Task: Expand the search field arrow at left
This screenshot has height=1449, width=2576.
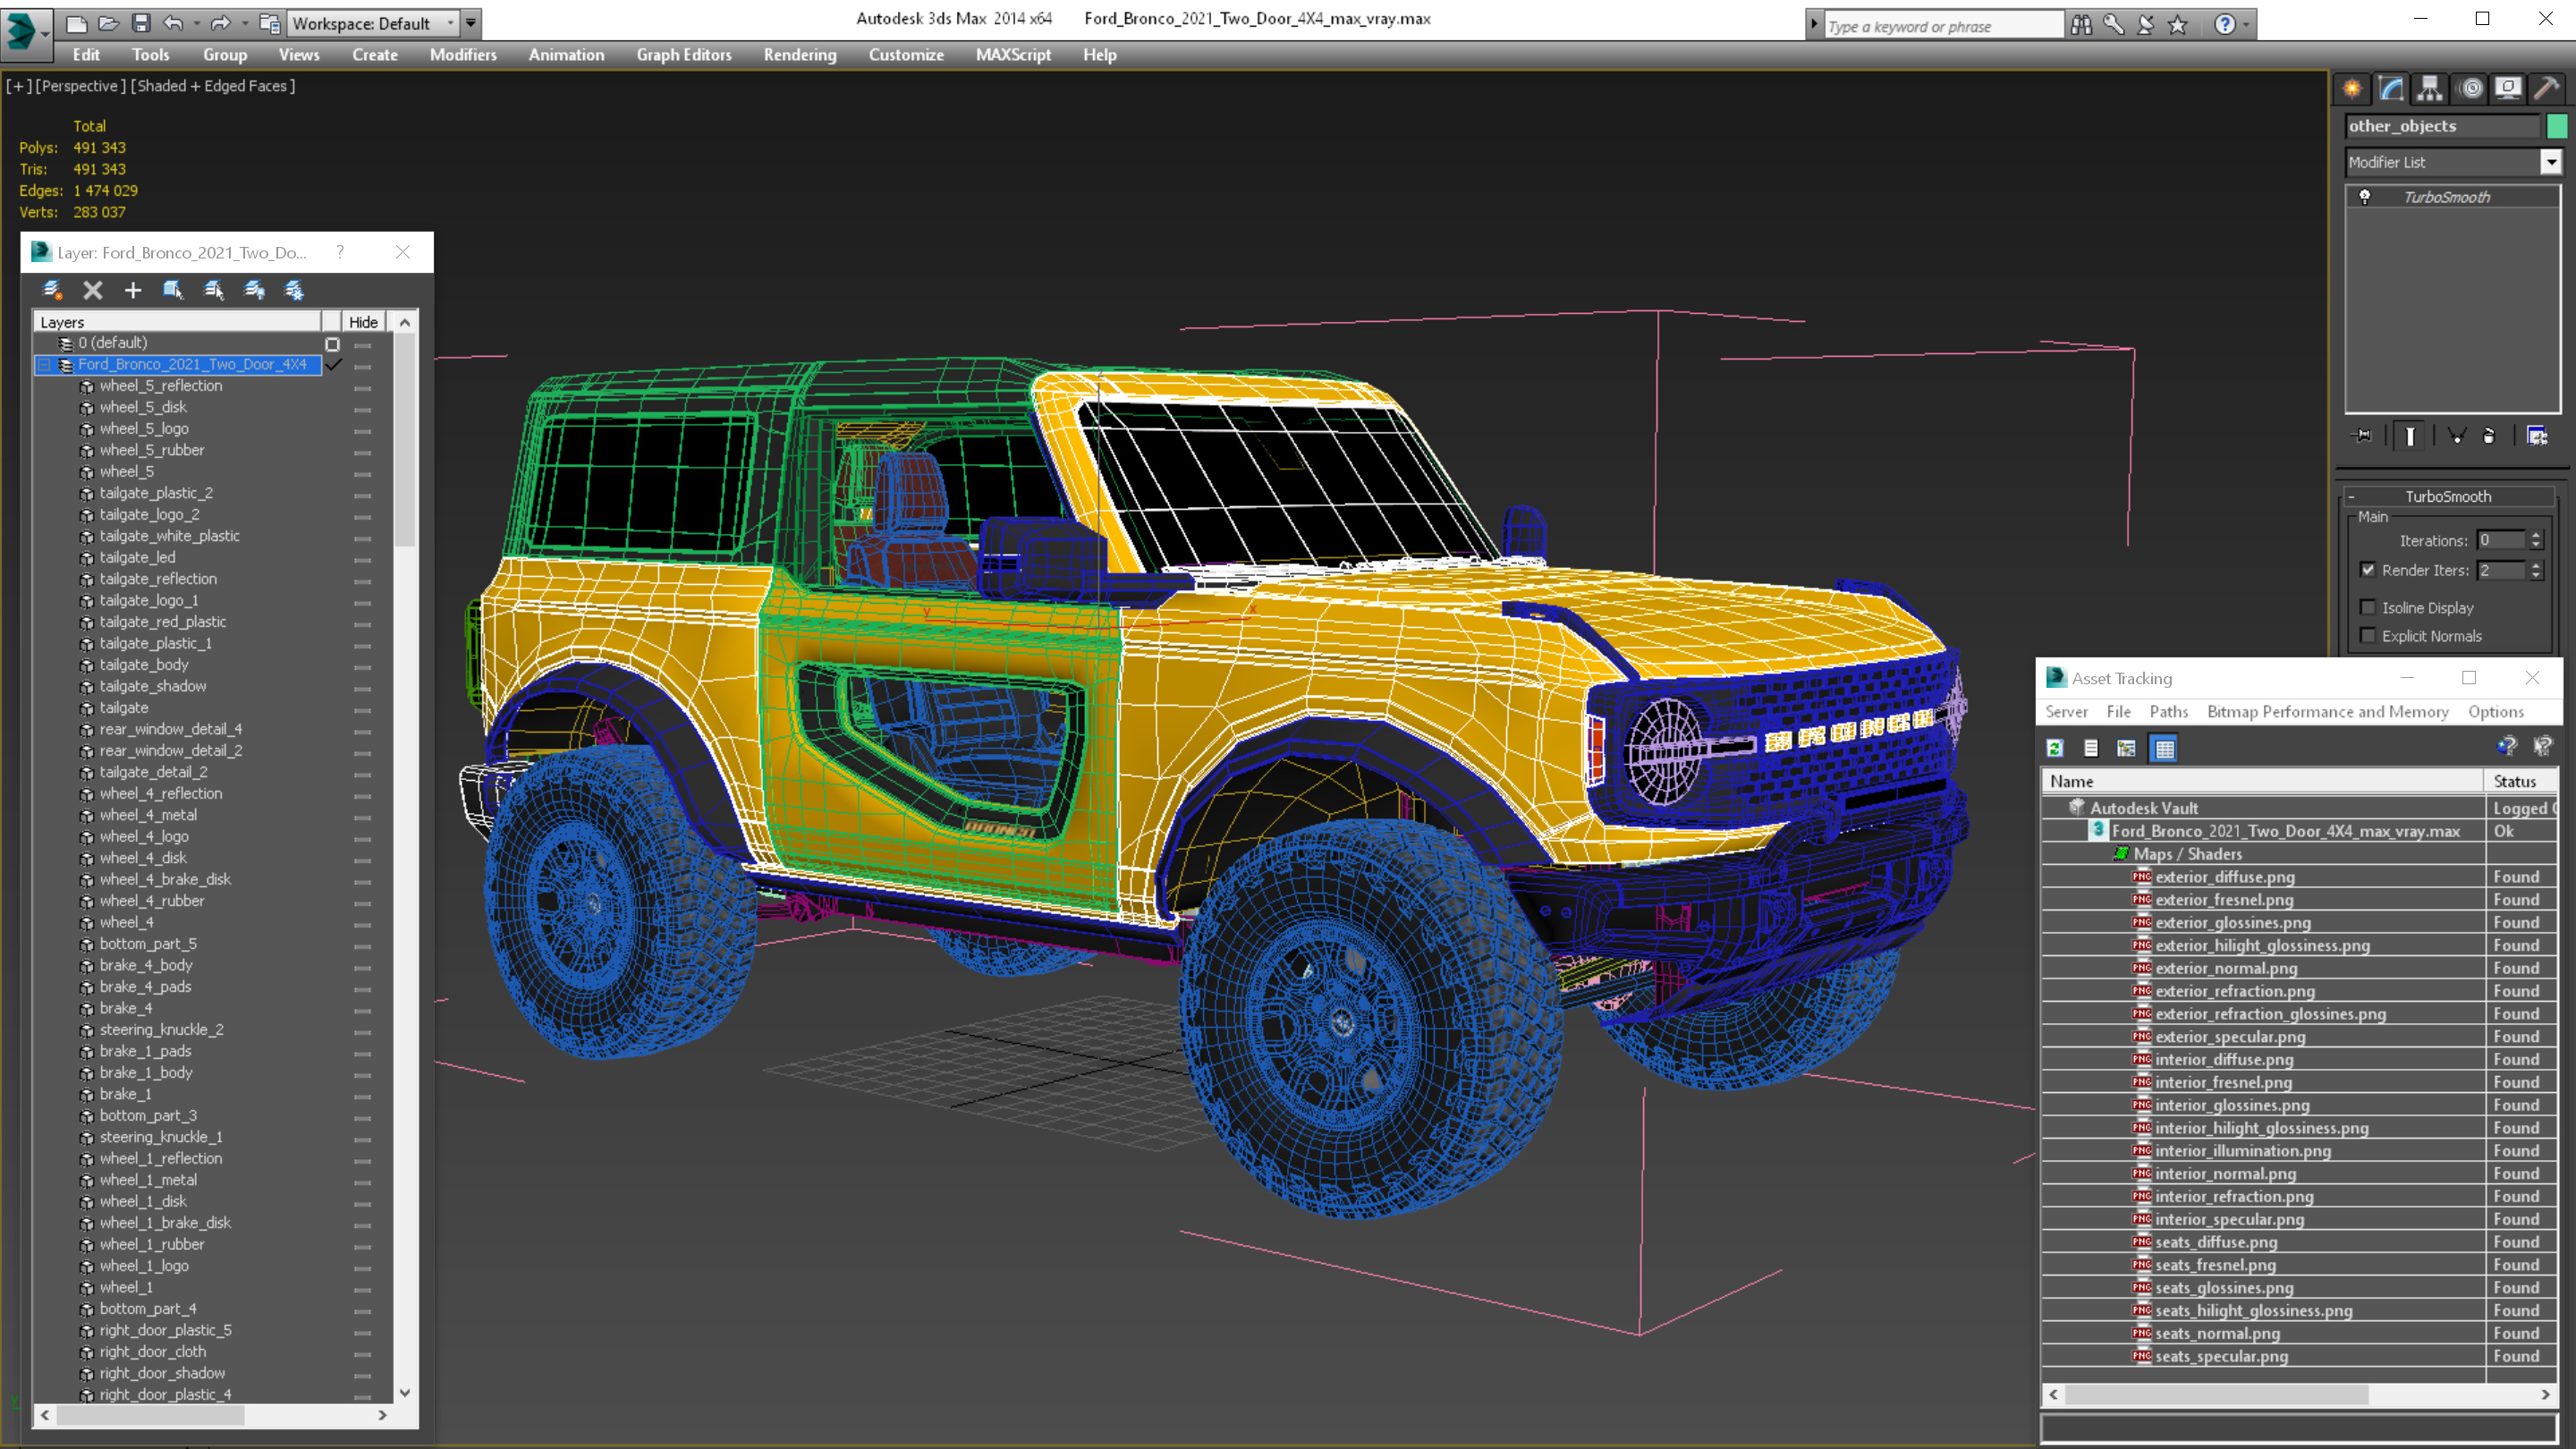Action: 1814,24
